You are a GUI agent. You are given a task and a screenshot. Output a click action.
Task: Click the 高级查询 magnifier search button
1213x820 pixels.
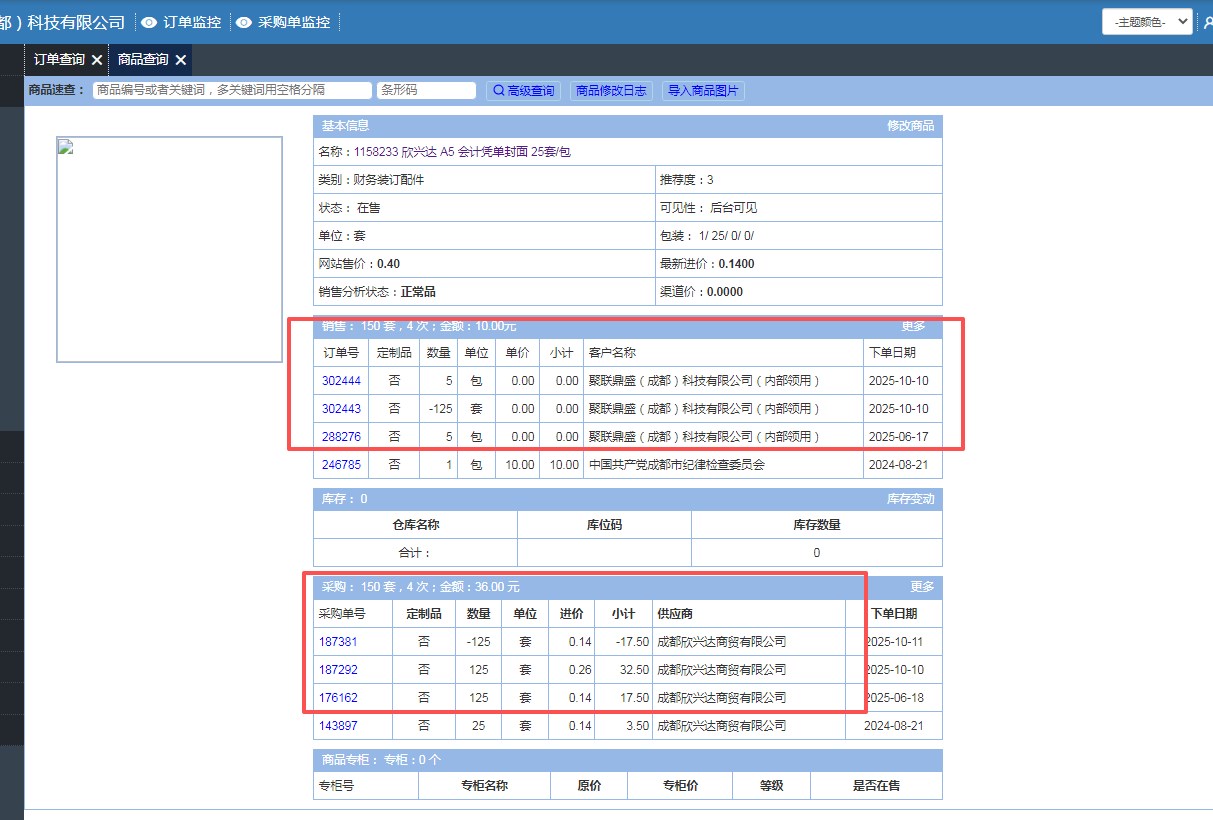click(x=523, y=91)
